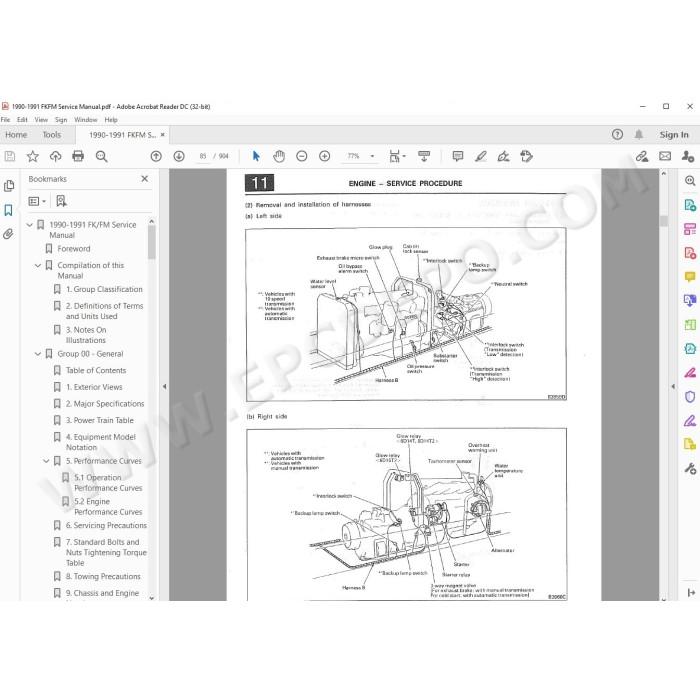Open the 1. Group Classification bookmark
The image size is (700, 700).
point(104,289)
